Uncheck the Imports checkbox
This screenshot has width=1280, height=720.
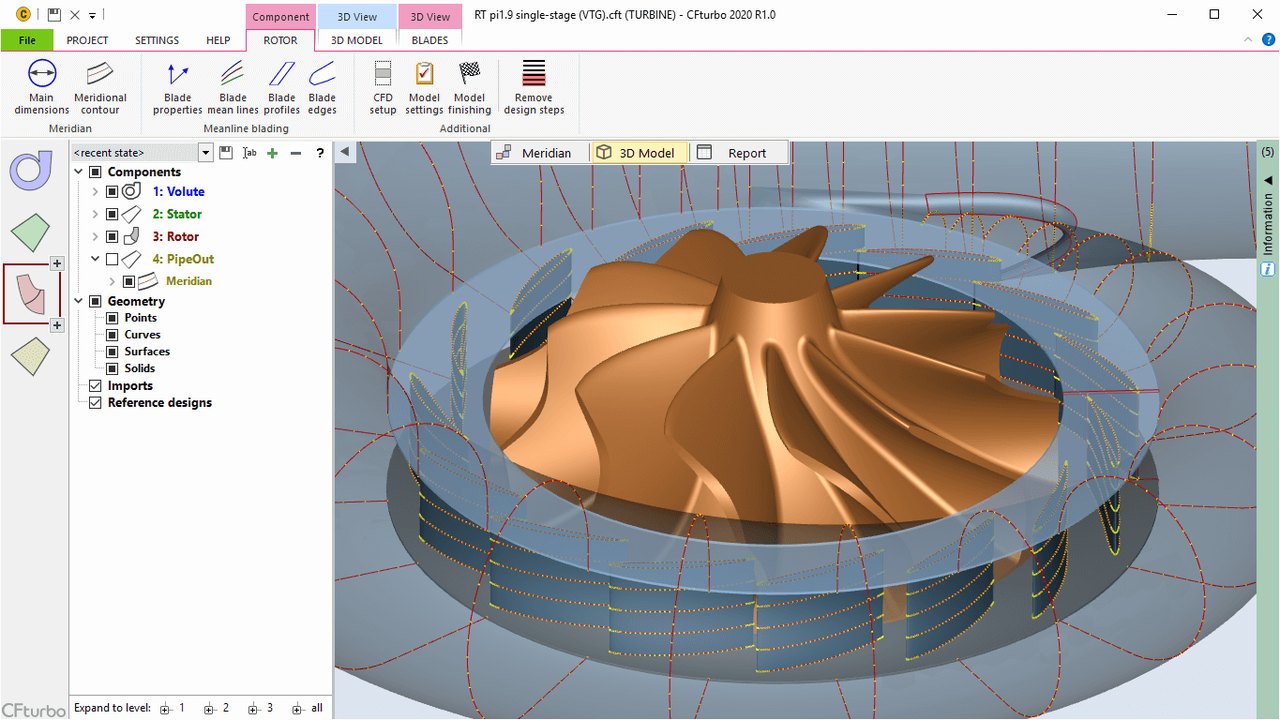point(95,385)
